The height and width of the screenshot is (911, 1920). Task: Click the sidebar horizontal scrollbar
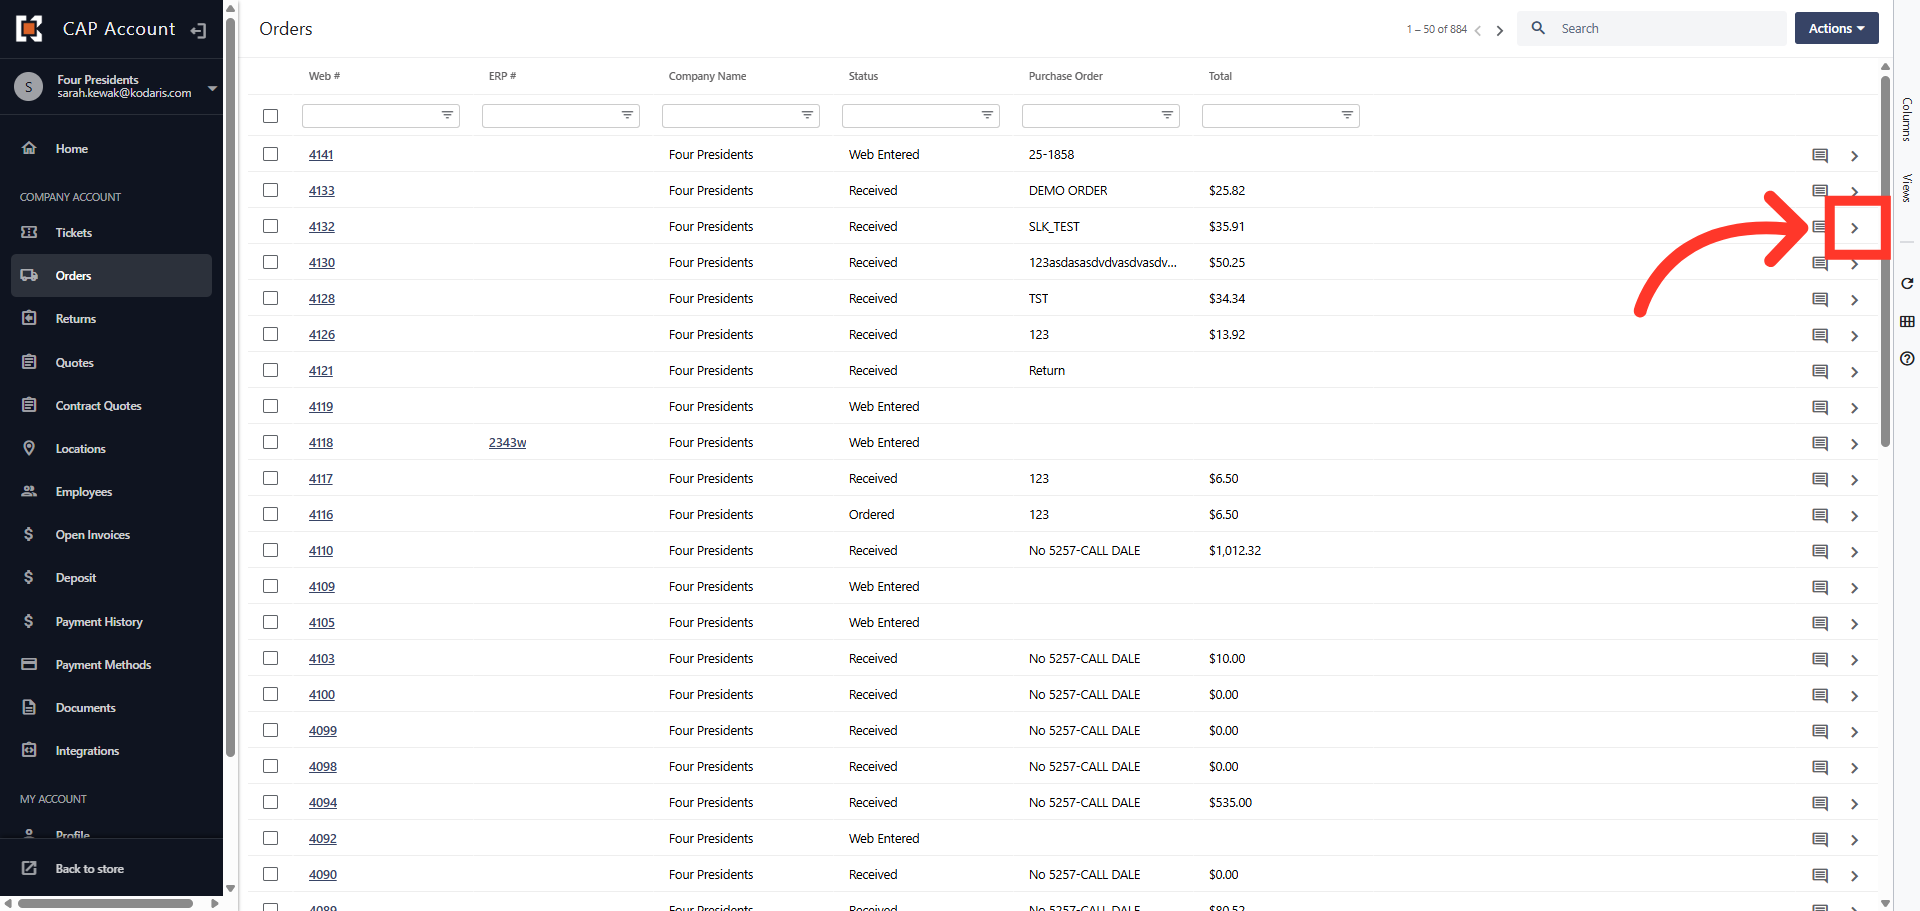[x=105, y=903]
